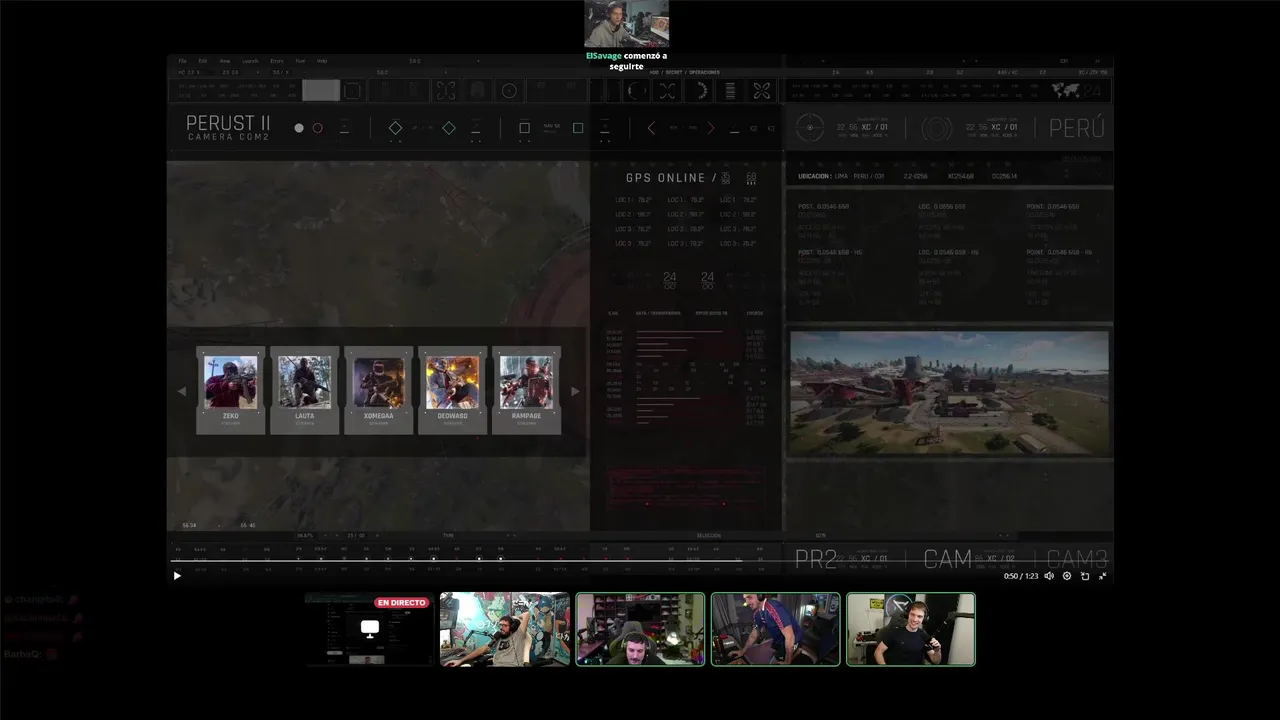Click the circle target toolbar icon
1280x720 pixels.
click(x=509, y=91)
